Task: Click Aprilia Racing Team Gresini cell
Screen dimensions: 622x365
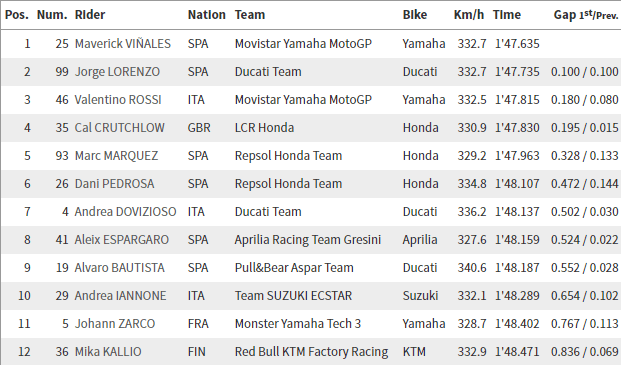Action: point(307,240)
